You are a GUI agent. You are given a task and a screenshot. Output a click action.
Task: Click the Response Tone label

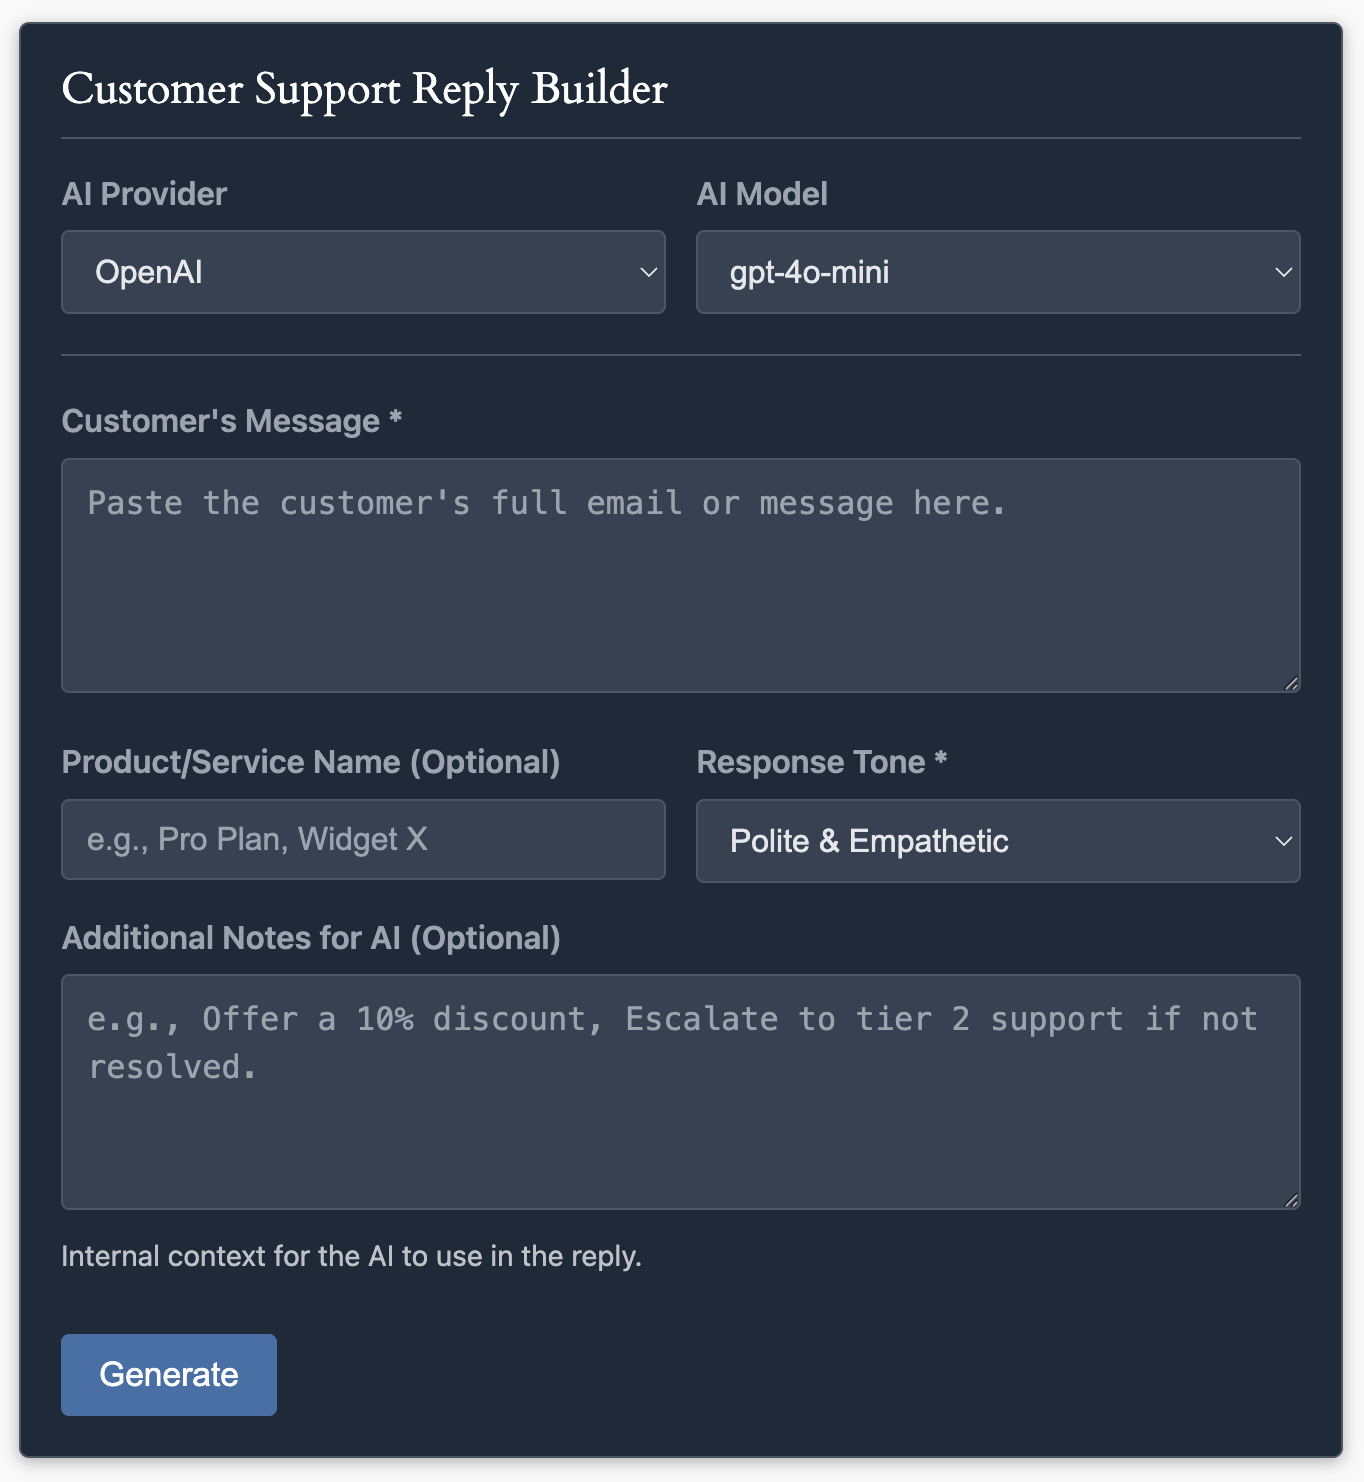(x=821, y=762)
